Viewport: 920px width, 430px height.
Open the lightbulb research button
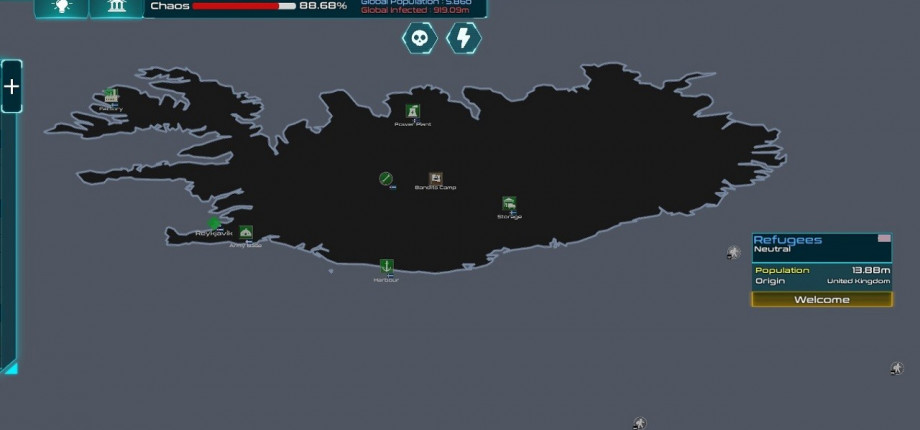click(61, 8)
